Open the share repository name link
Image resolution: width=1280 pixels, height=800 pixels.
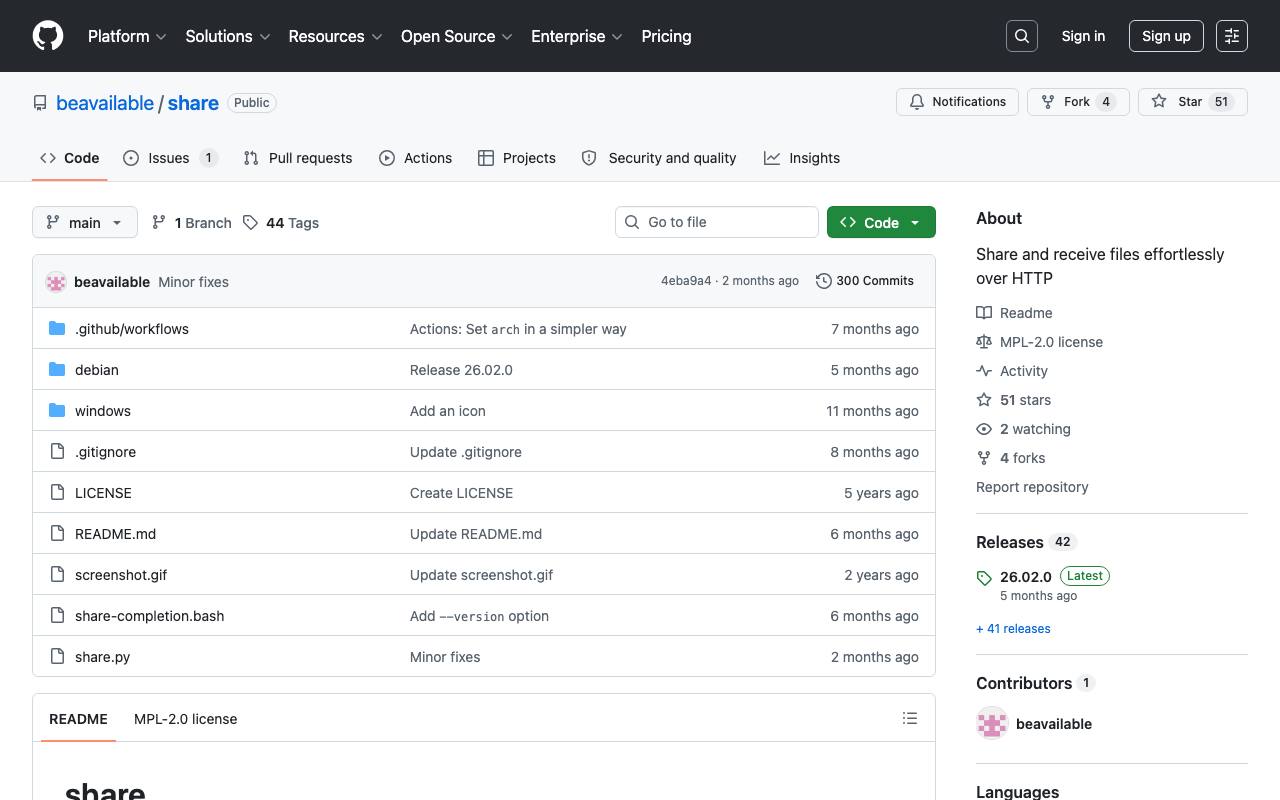click(x=193, y=103)
